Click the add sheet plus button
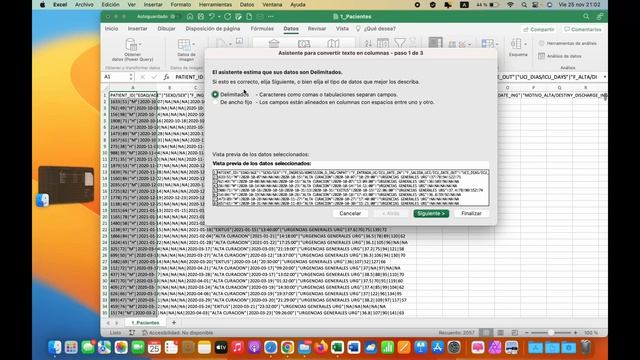Screen dimensions: 640x360 173,322
